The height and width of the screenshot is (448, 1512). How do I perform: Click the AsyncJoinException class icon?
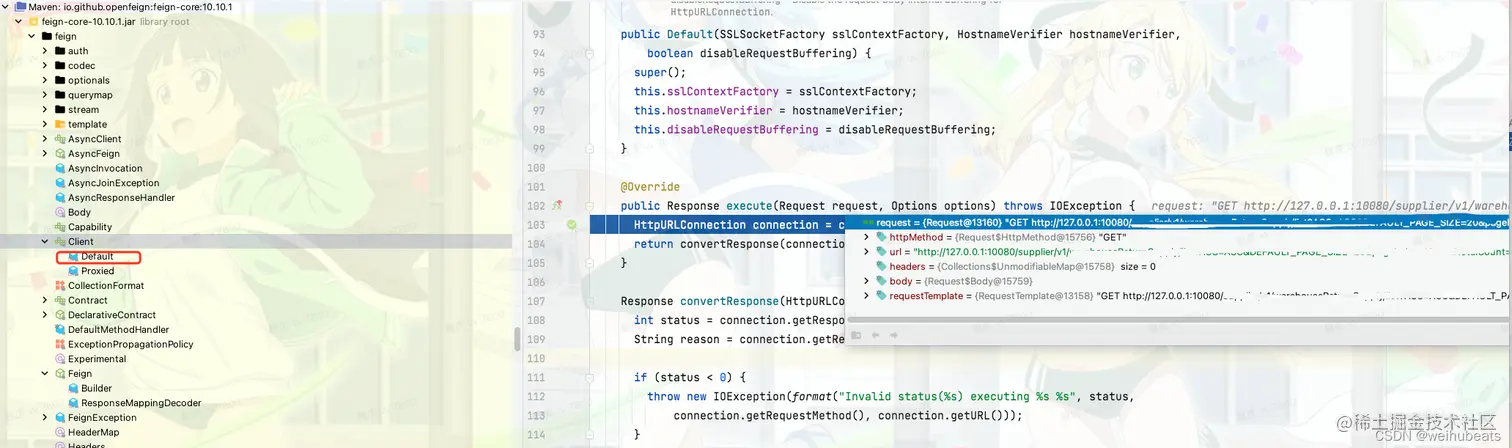tap(60, 183)
